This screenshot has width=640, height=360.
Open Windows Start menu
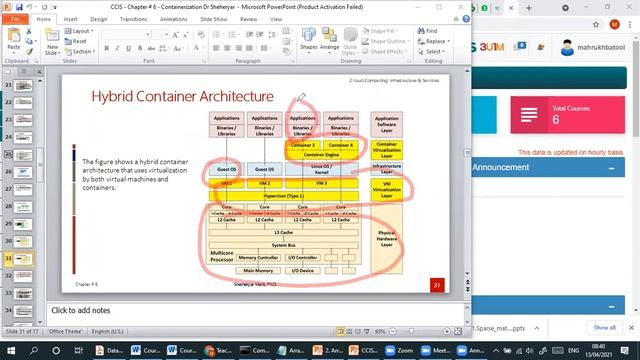click(x=11, y=351)
